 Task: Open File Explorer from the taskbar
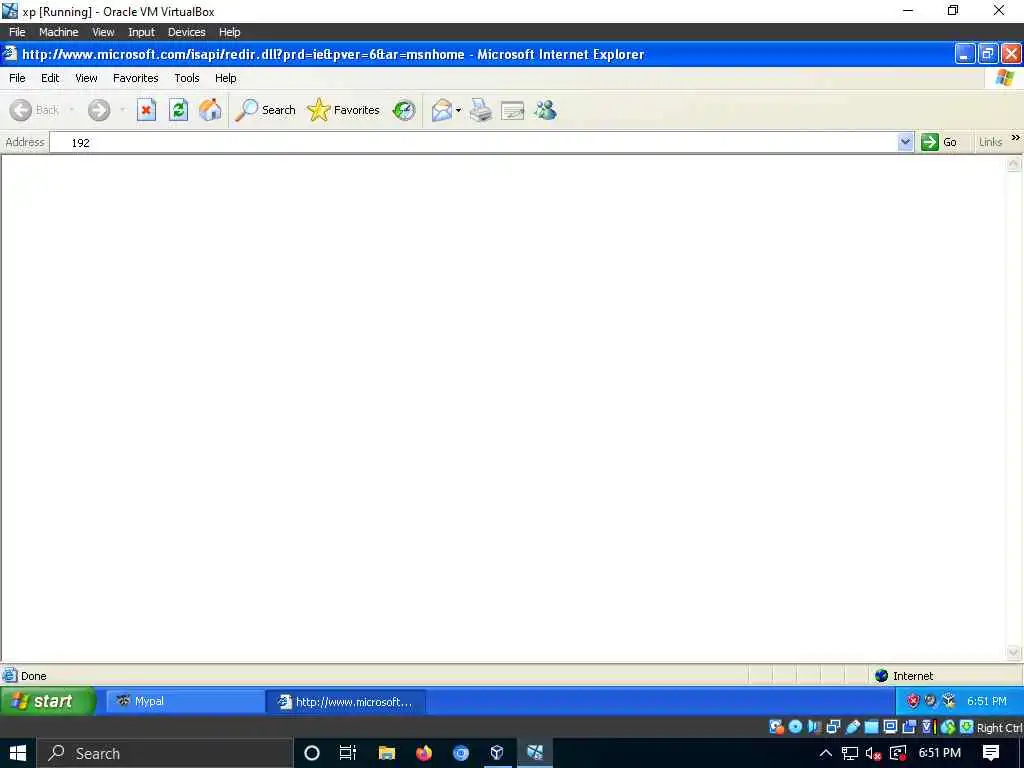[387, 753]
